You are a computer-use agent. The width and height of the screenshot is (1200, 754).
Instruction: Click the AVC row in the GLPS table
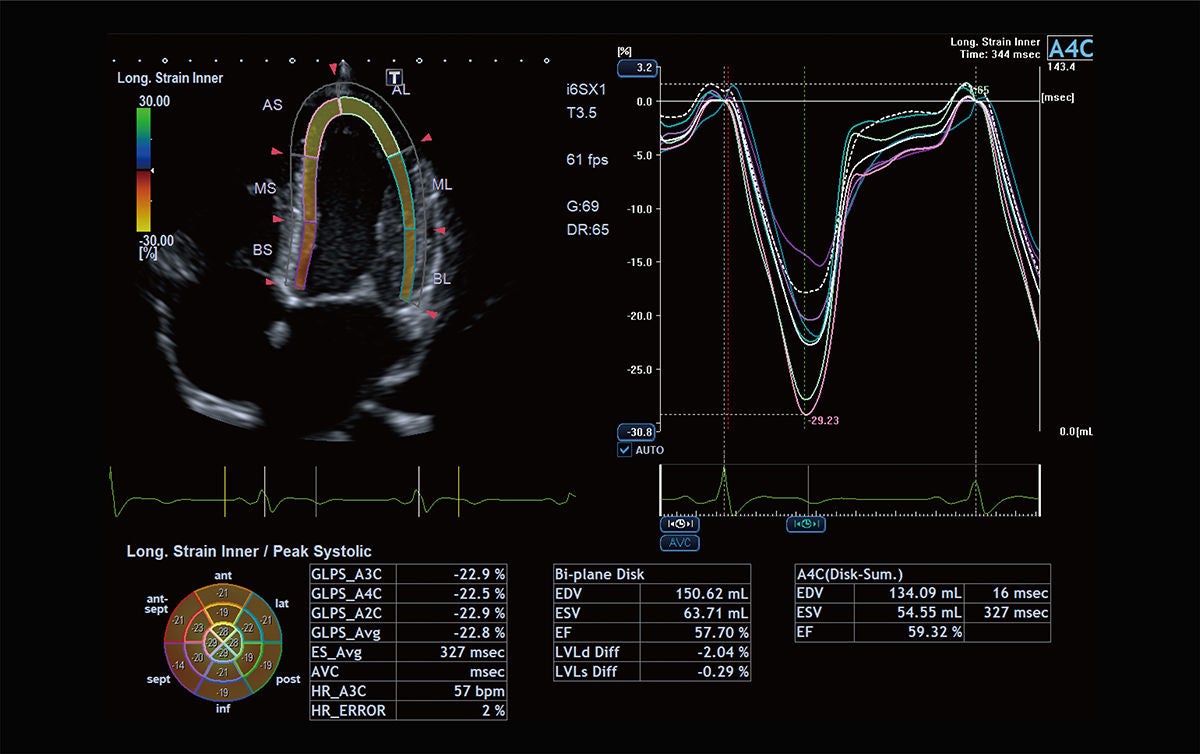pyautogui.click(x=410, y=672)
